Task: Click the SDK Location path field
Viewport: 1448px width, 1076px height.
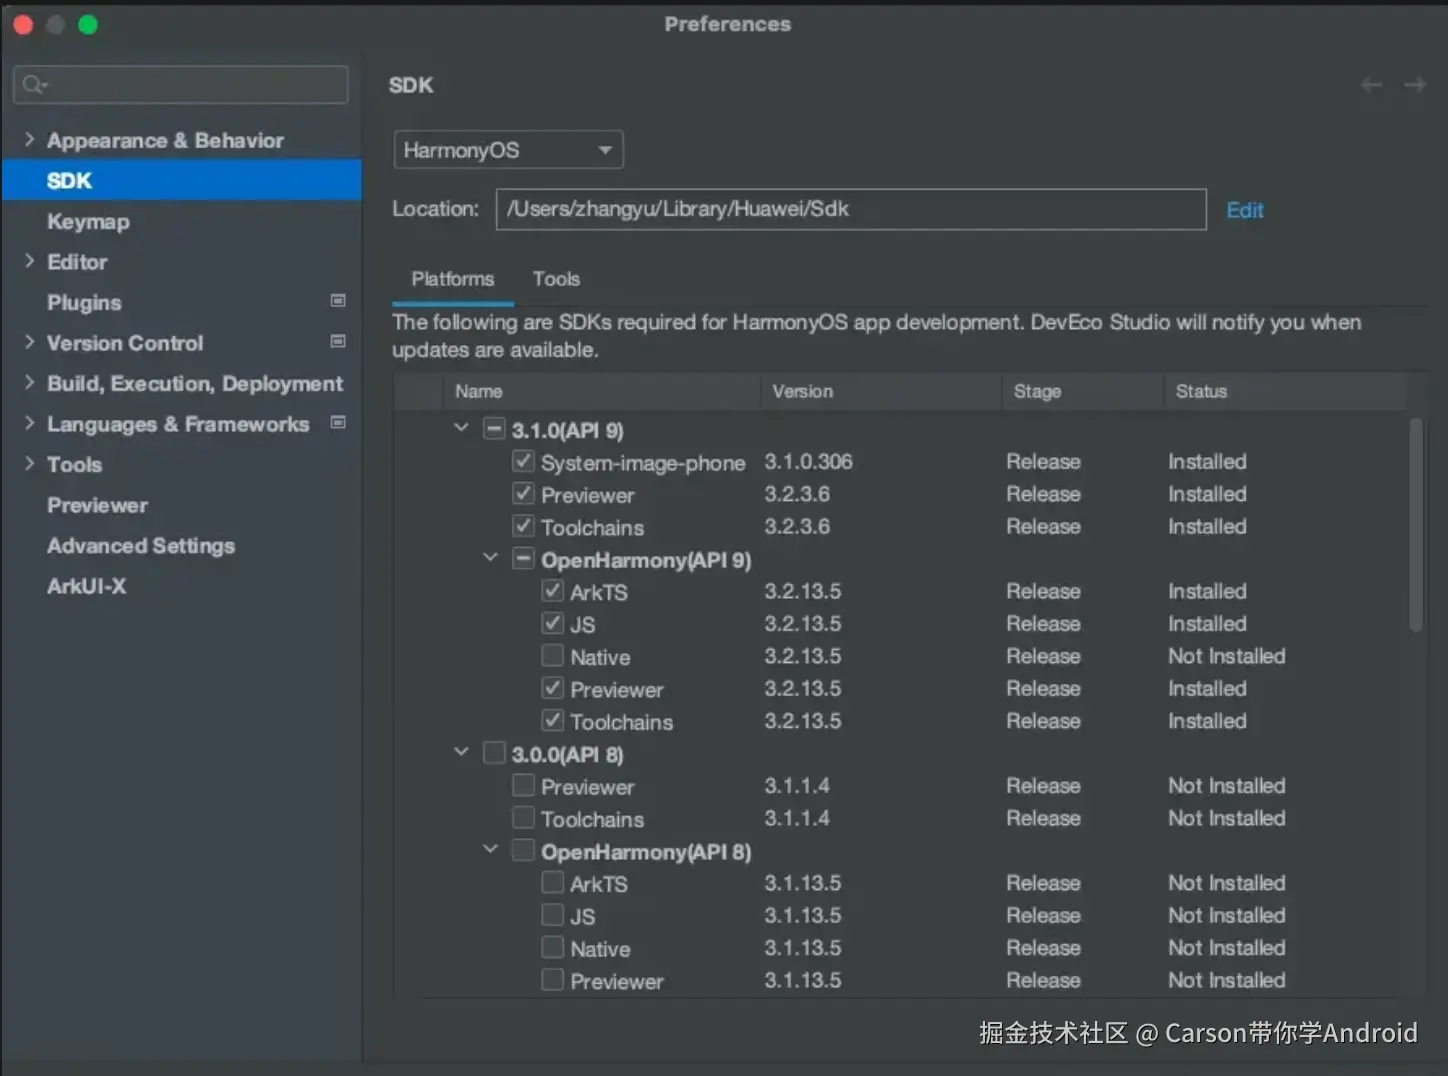Action: [x=851, y=209]
